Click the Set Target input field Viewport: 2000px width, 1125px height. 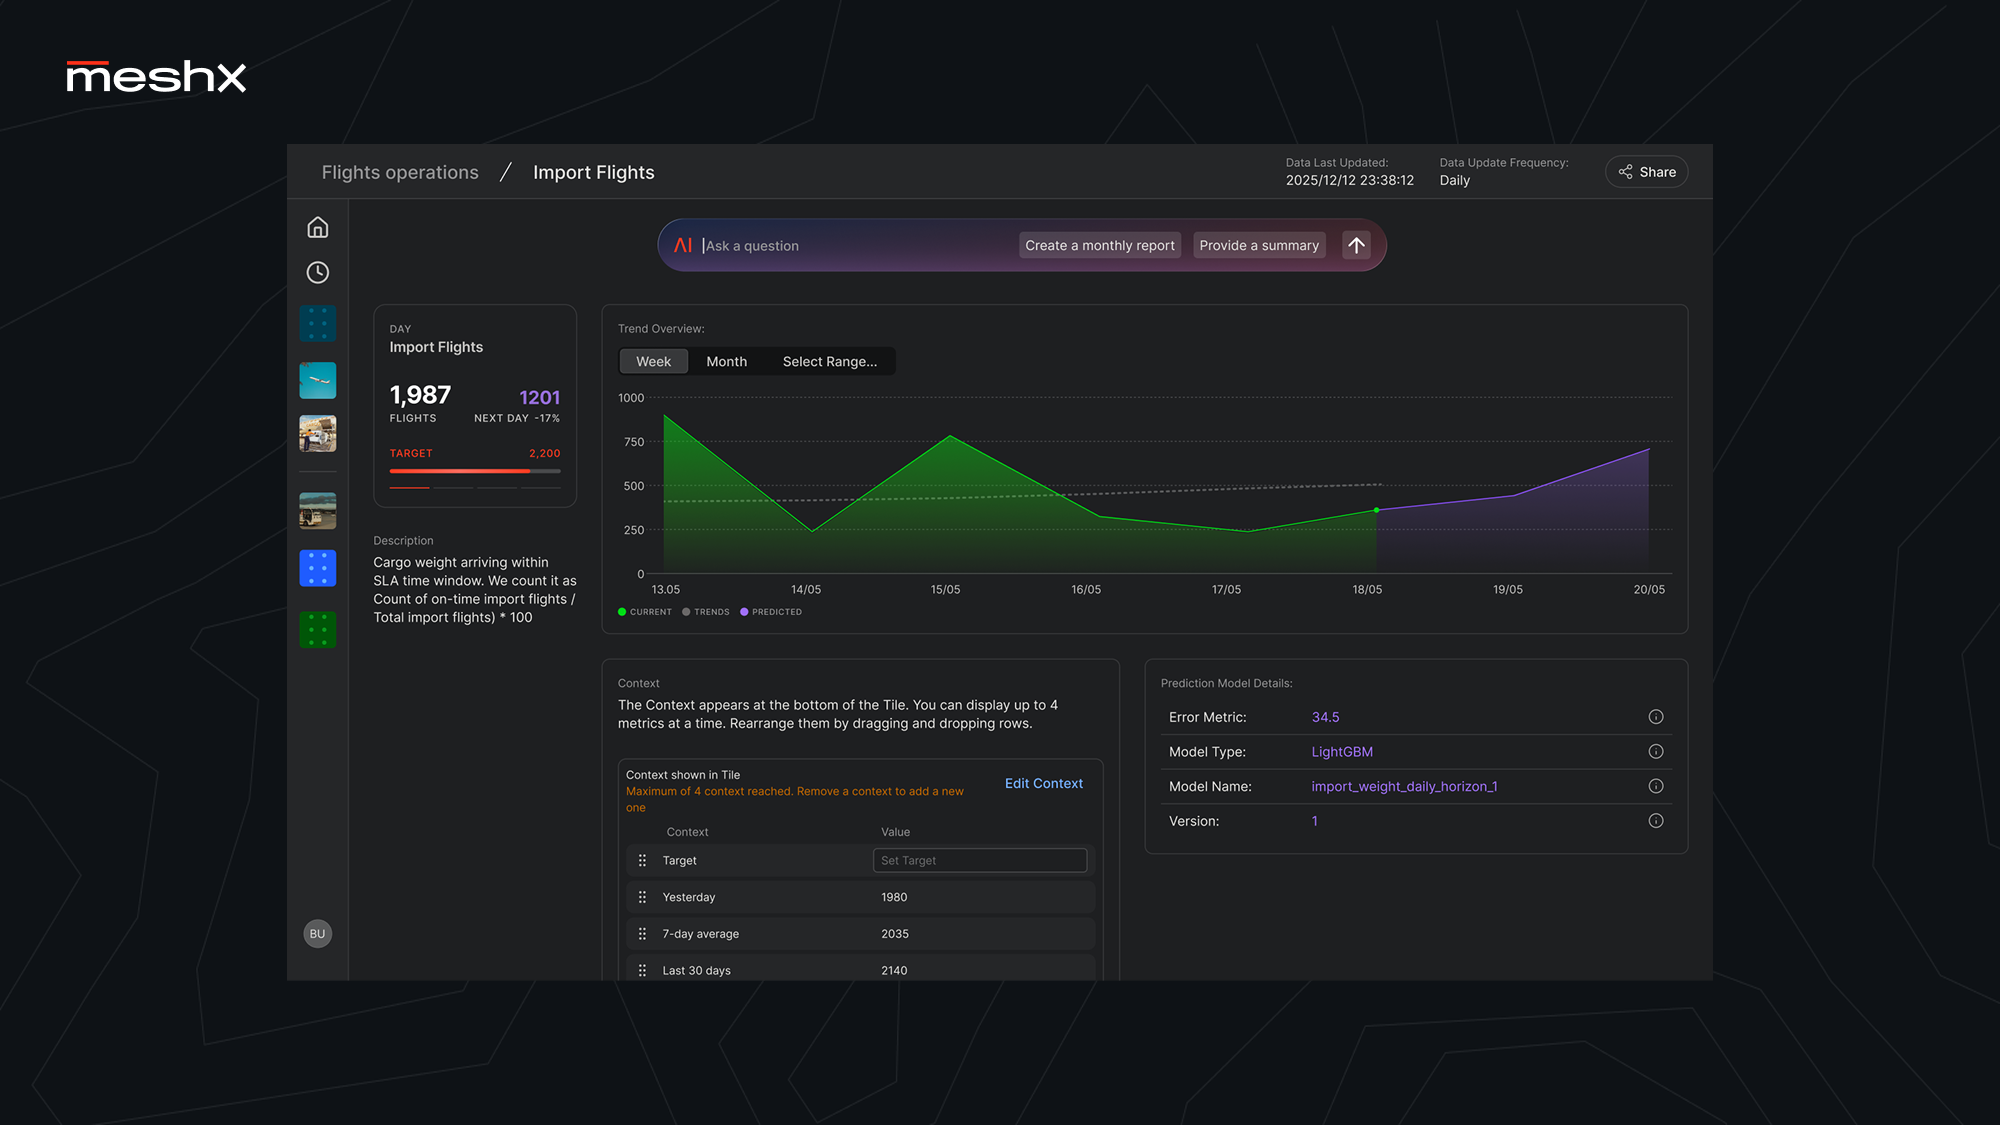[x=980, y=860]
